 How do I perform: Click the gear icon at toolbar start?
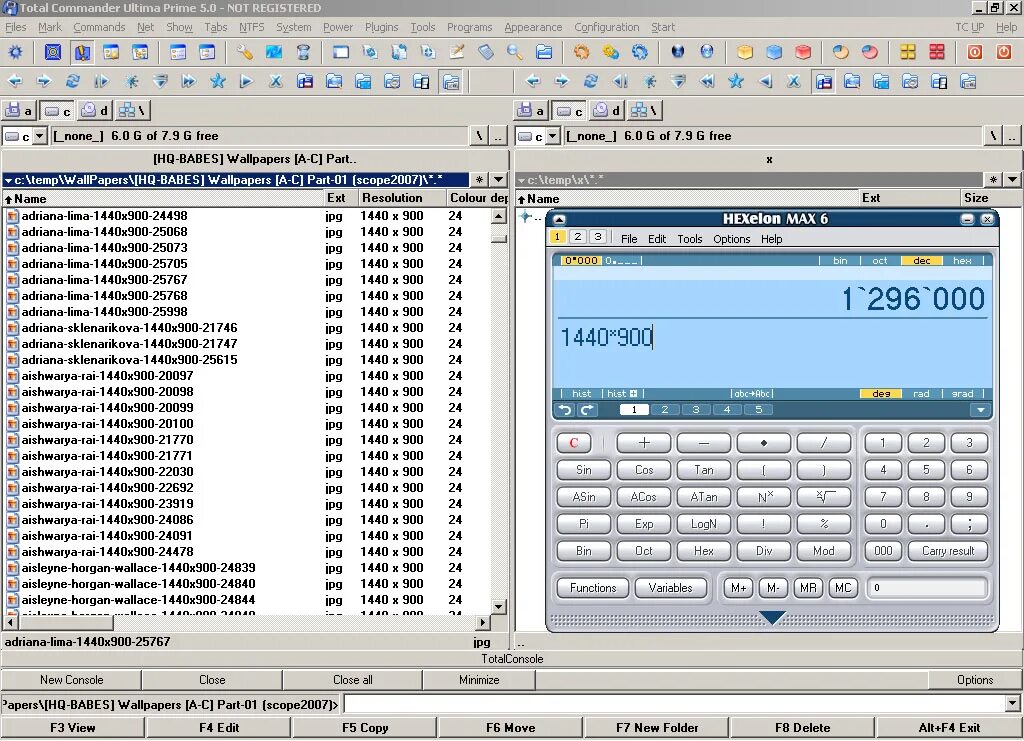click(x=16, y=52)
